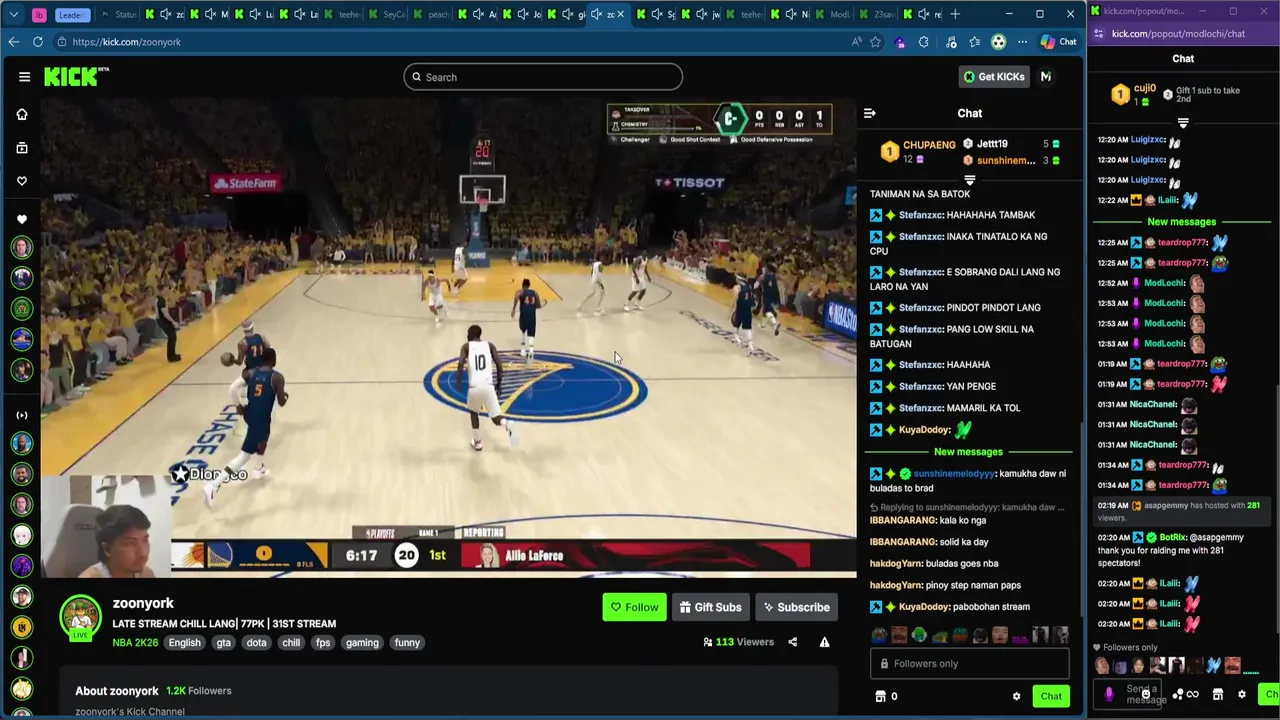Go to the Kick home icon in sidebar
The width and height of the screenshot is (1280, 720).
[x=22, y=114]
